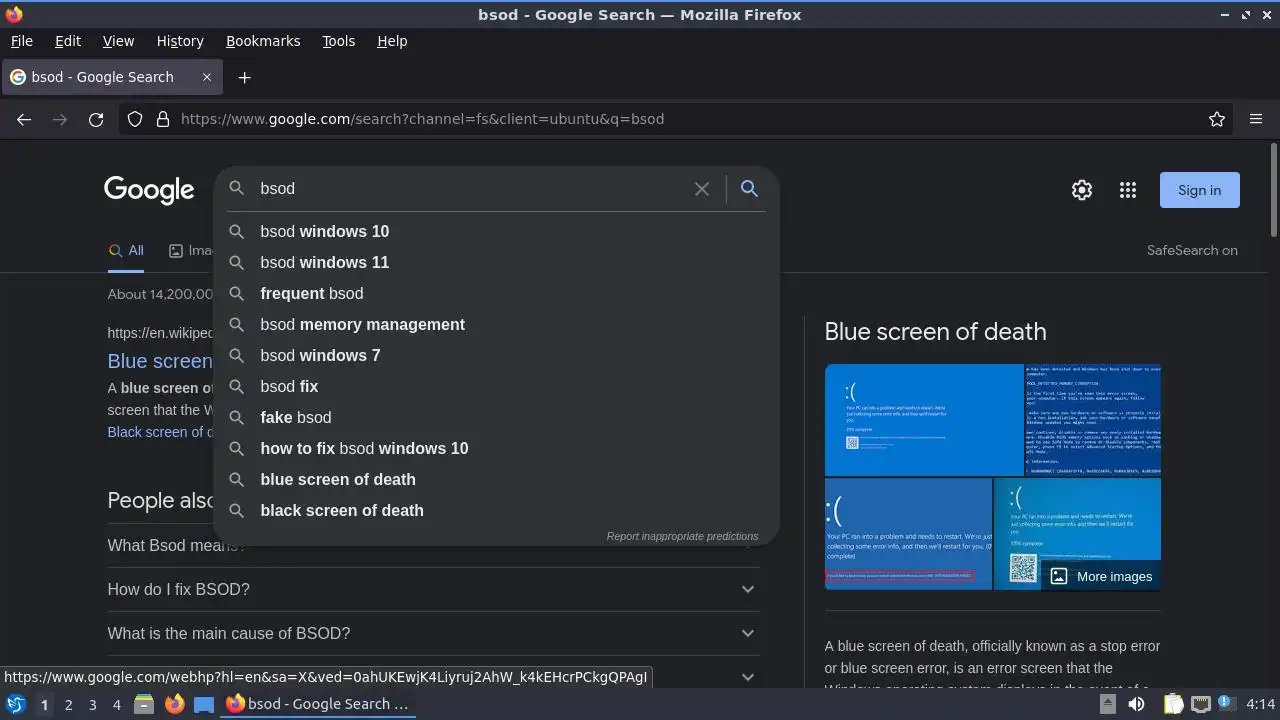Click the network tray icon

click(x=1201, y=704)
